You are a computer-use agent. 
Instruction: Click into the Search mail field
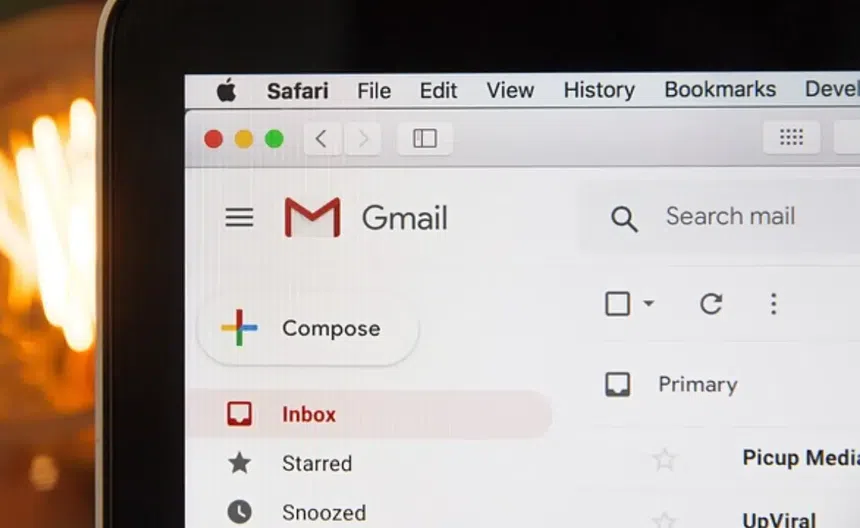pos(740,216)
